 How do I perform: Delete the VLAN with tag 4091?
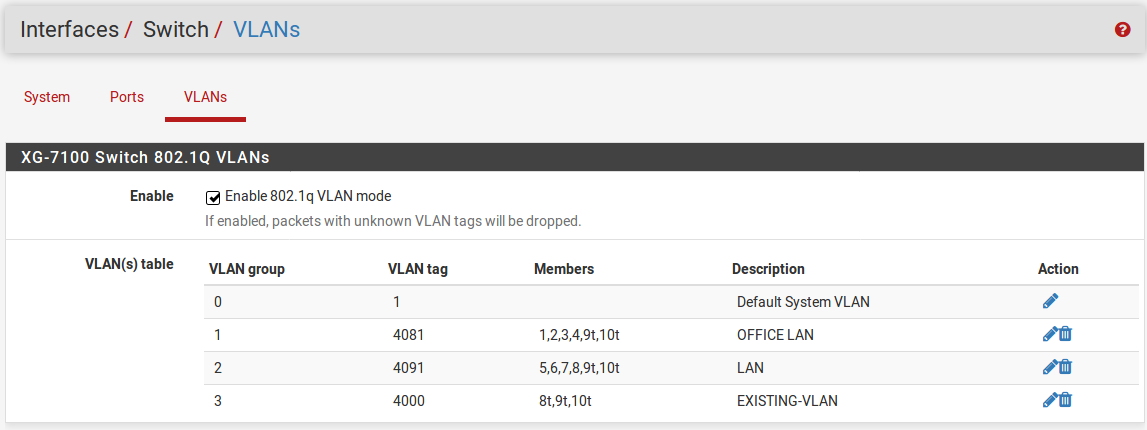pos(1065,367)
